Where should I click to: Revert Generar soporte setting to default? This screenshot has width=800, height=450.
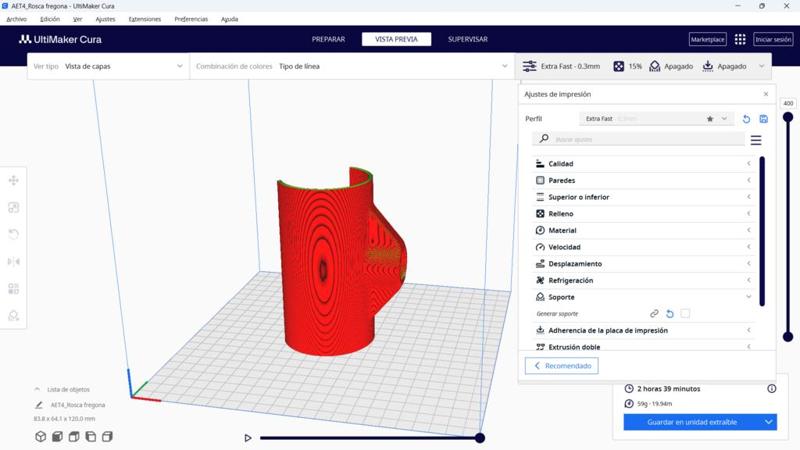(x=670, y=313)
